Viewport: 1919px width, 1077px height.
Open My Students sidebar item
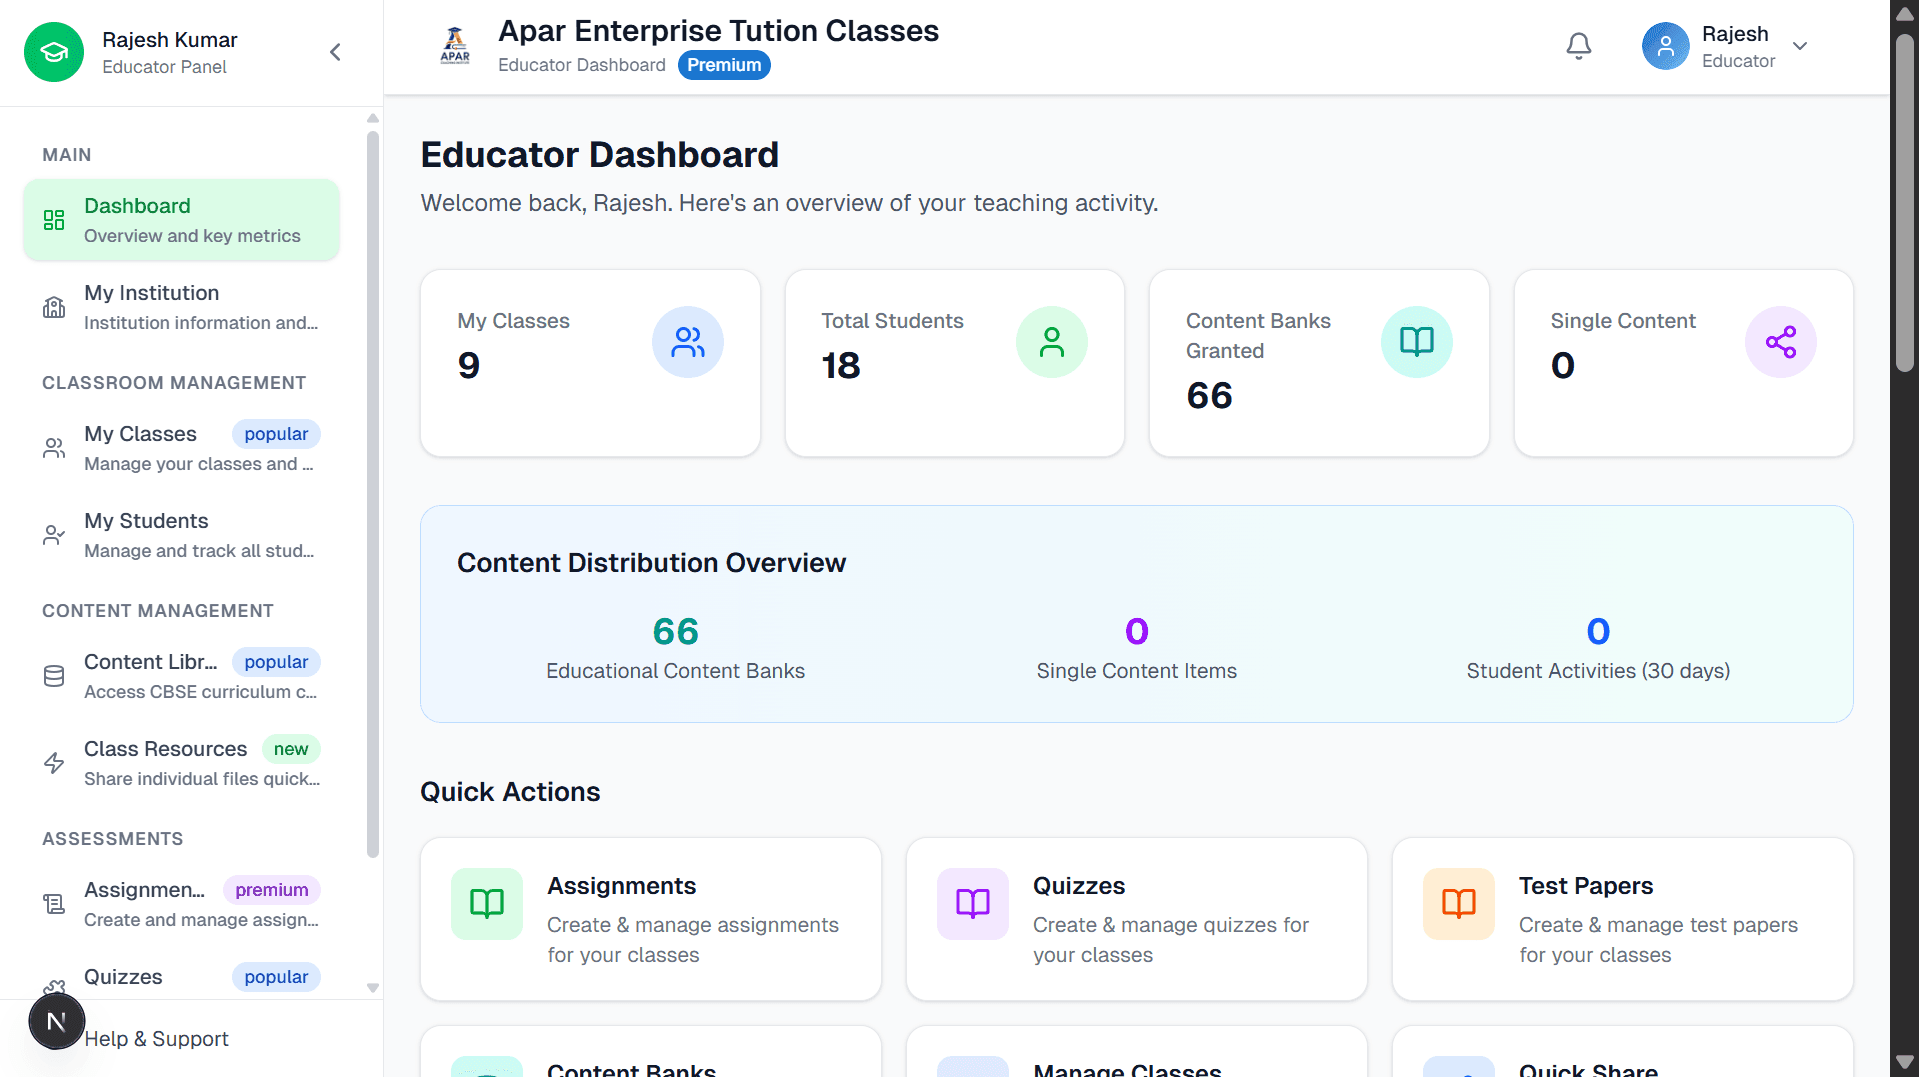(181, 535)
